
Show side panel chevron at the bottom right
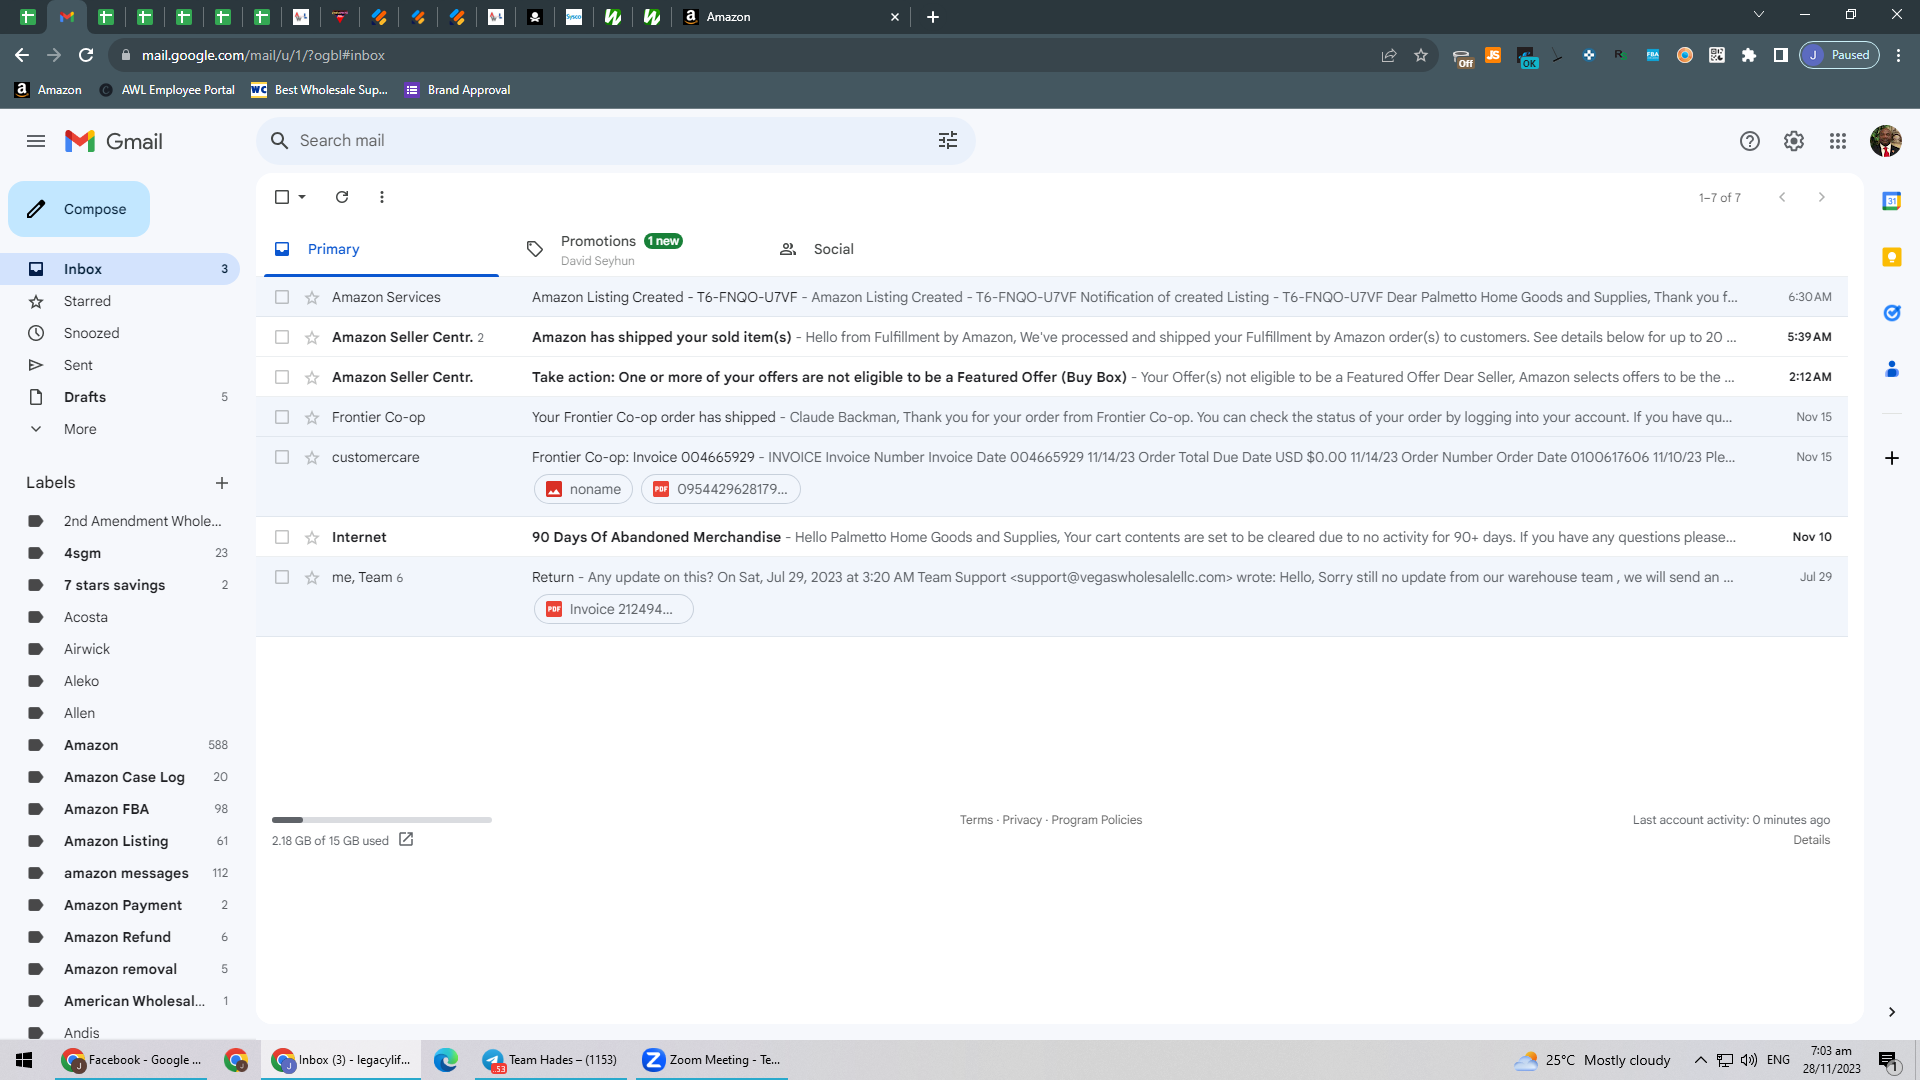pos(1892,1012)
